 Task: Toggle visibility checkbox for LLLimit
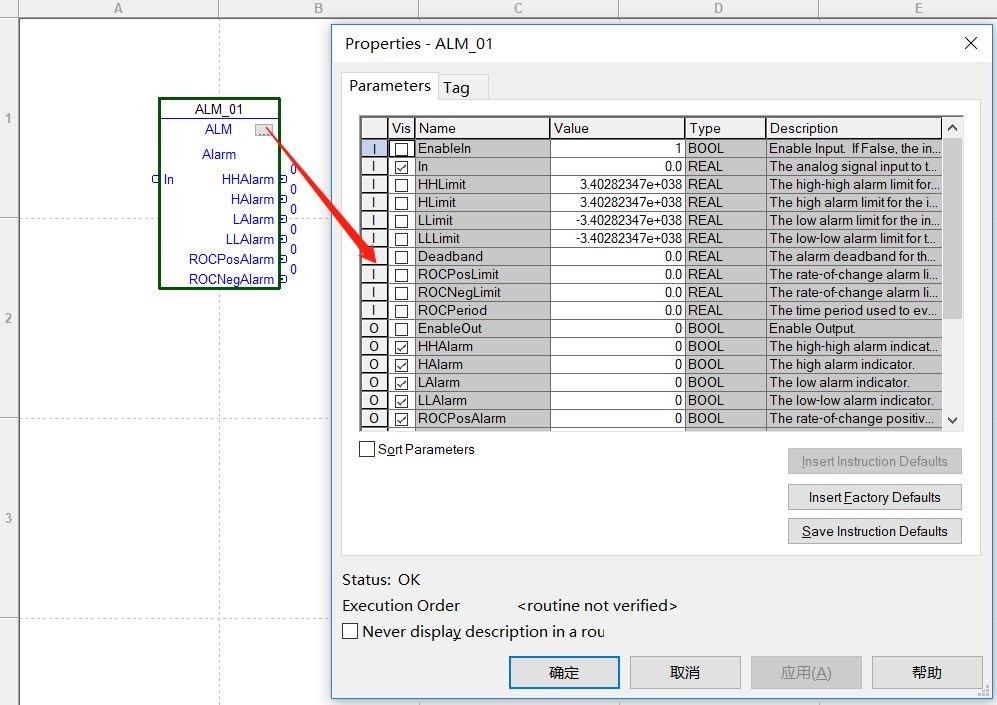(x=401, y=239)
